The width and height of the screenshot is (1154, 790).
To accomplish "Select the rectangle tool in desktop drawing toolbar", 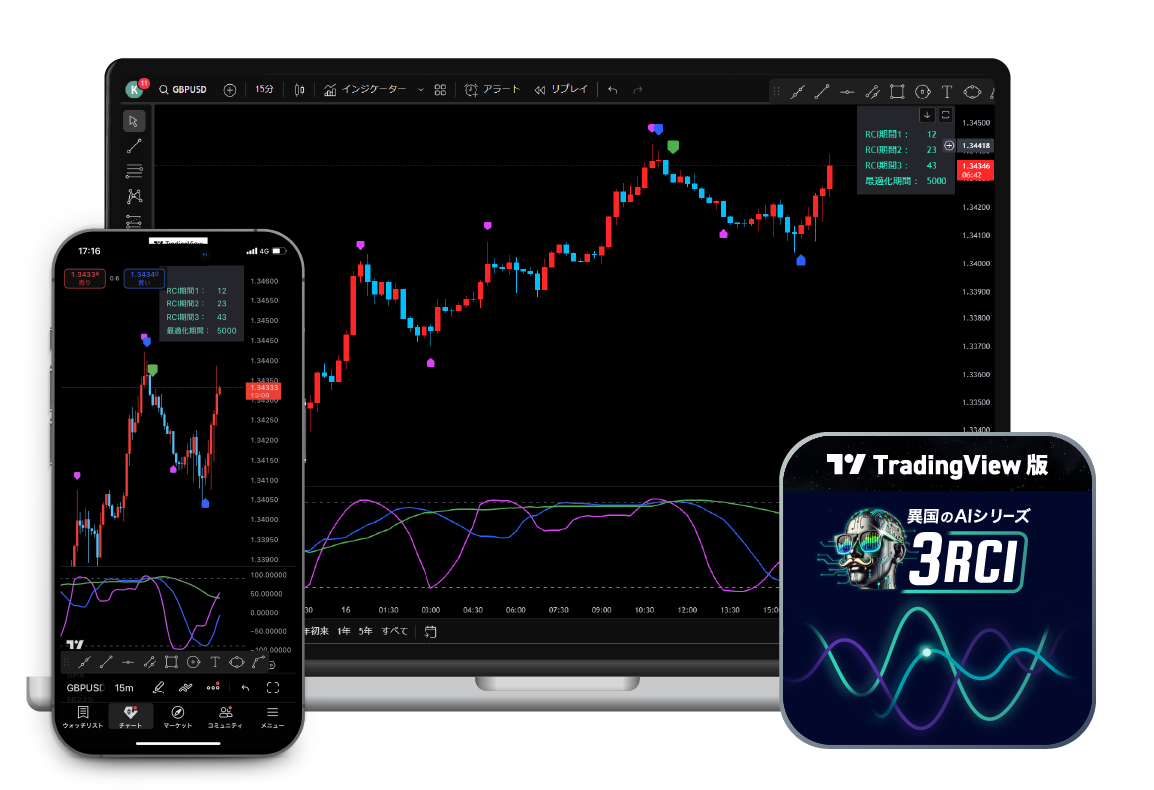I will click(x=897, y=91).
